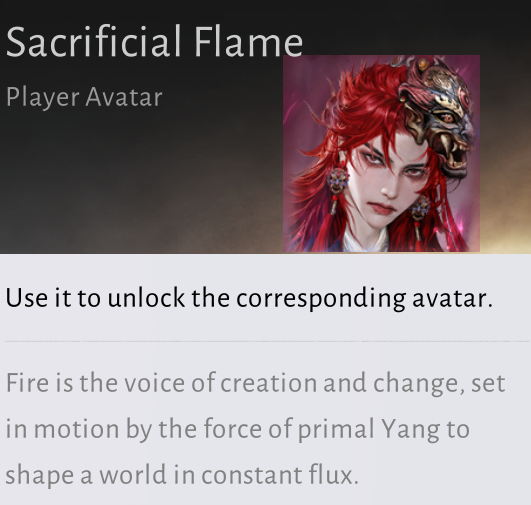Screen dimensions: 531x505
Task: Select the word "Flame" in the title
Action: [248, 42]
